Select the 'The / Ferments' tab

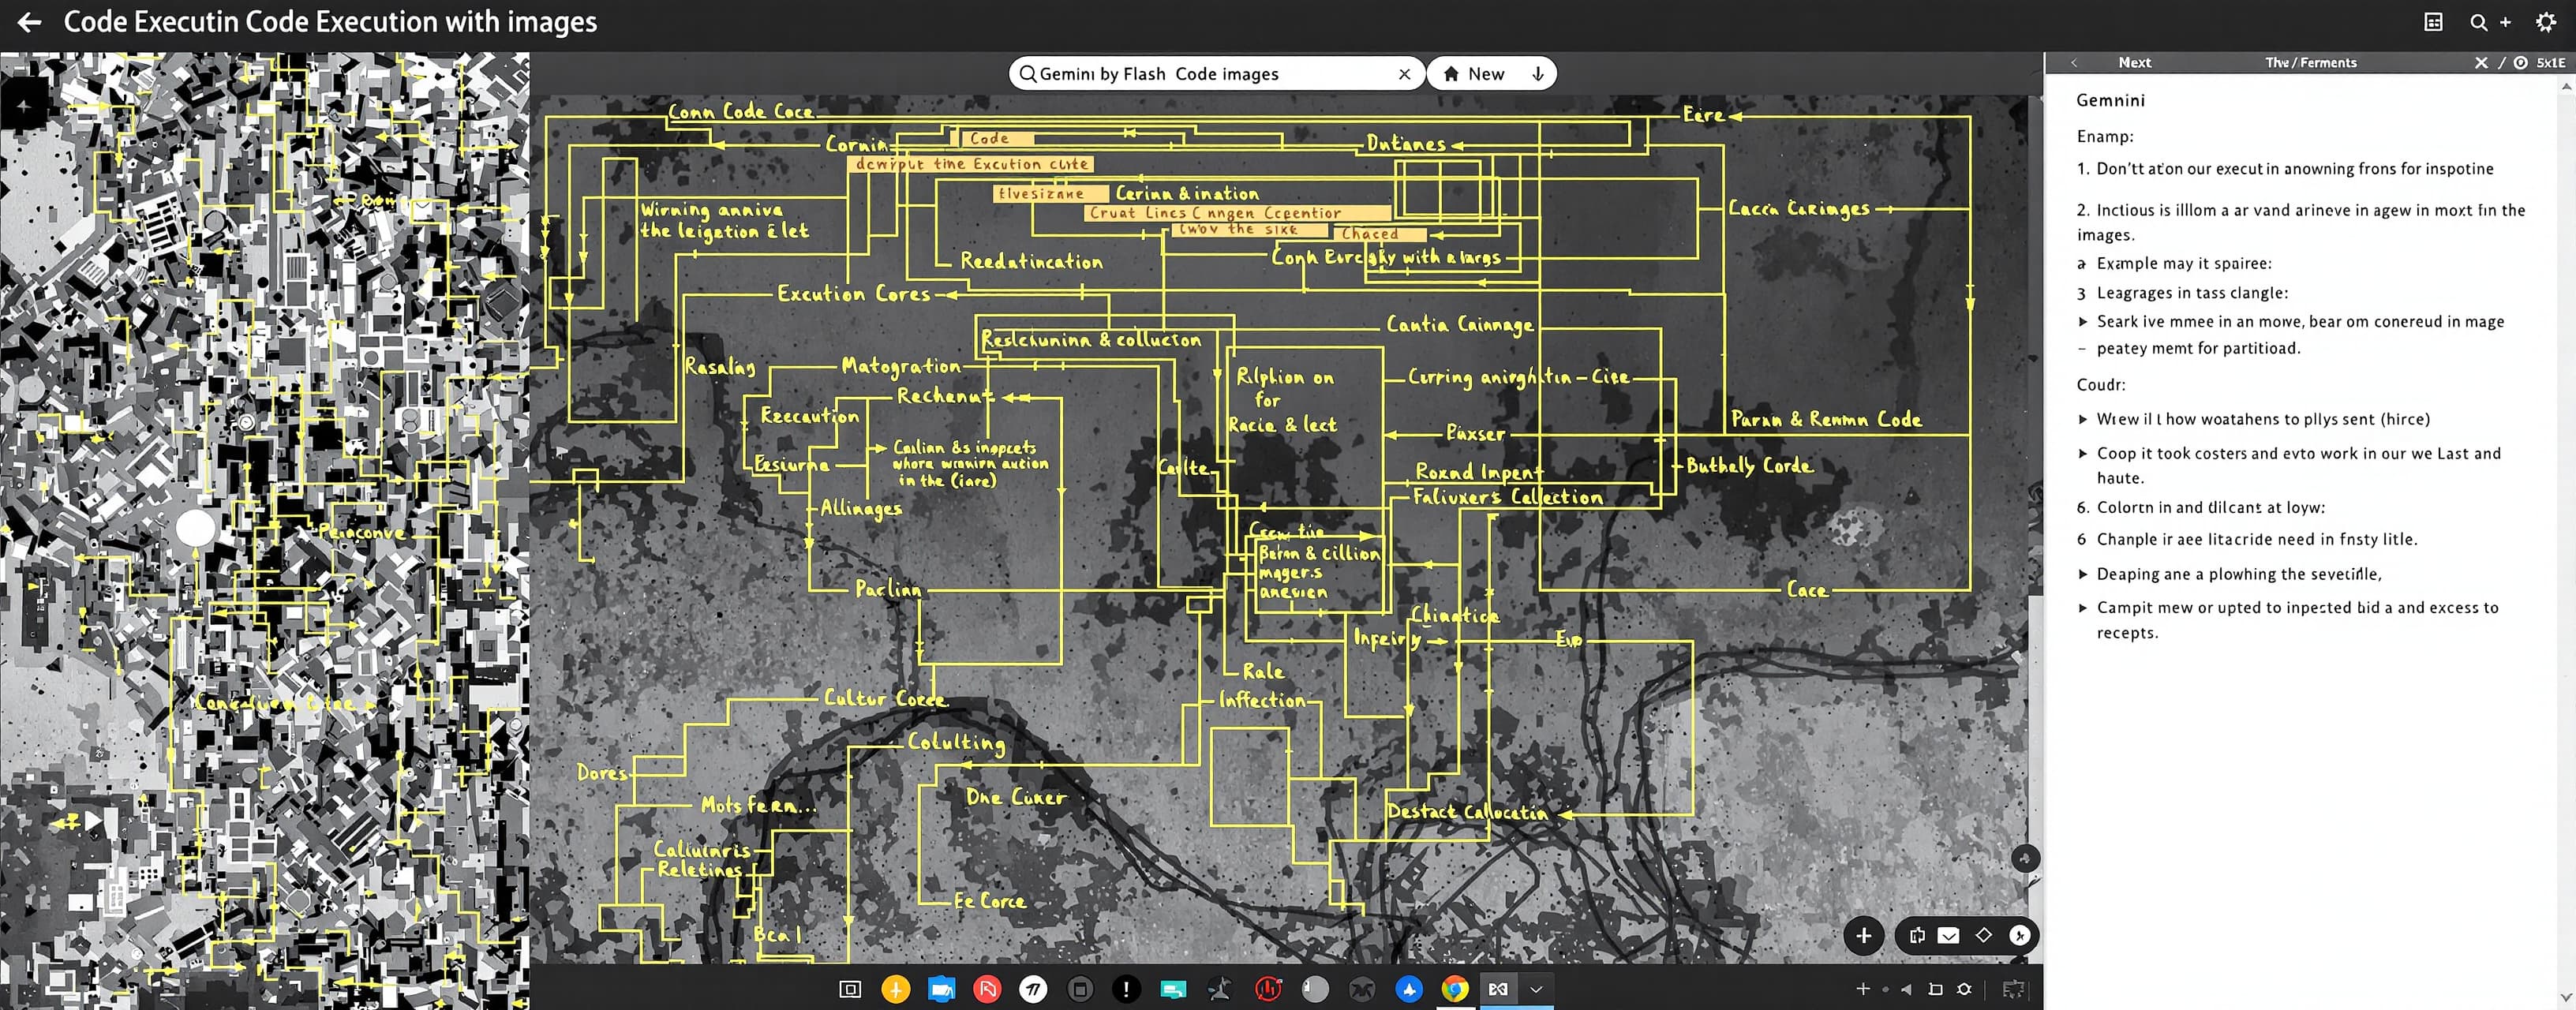(2311, 62)
